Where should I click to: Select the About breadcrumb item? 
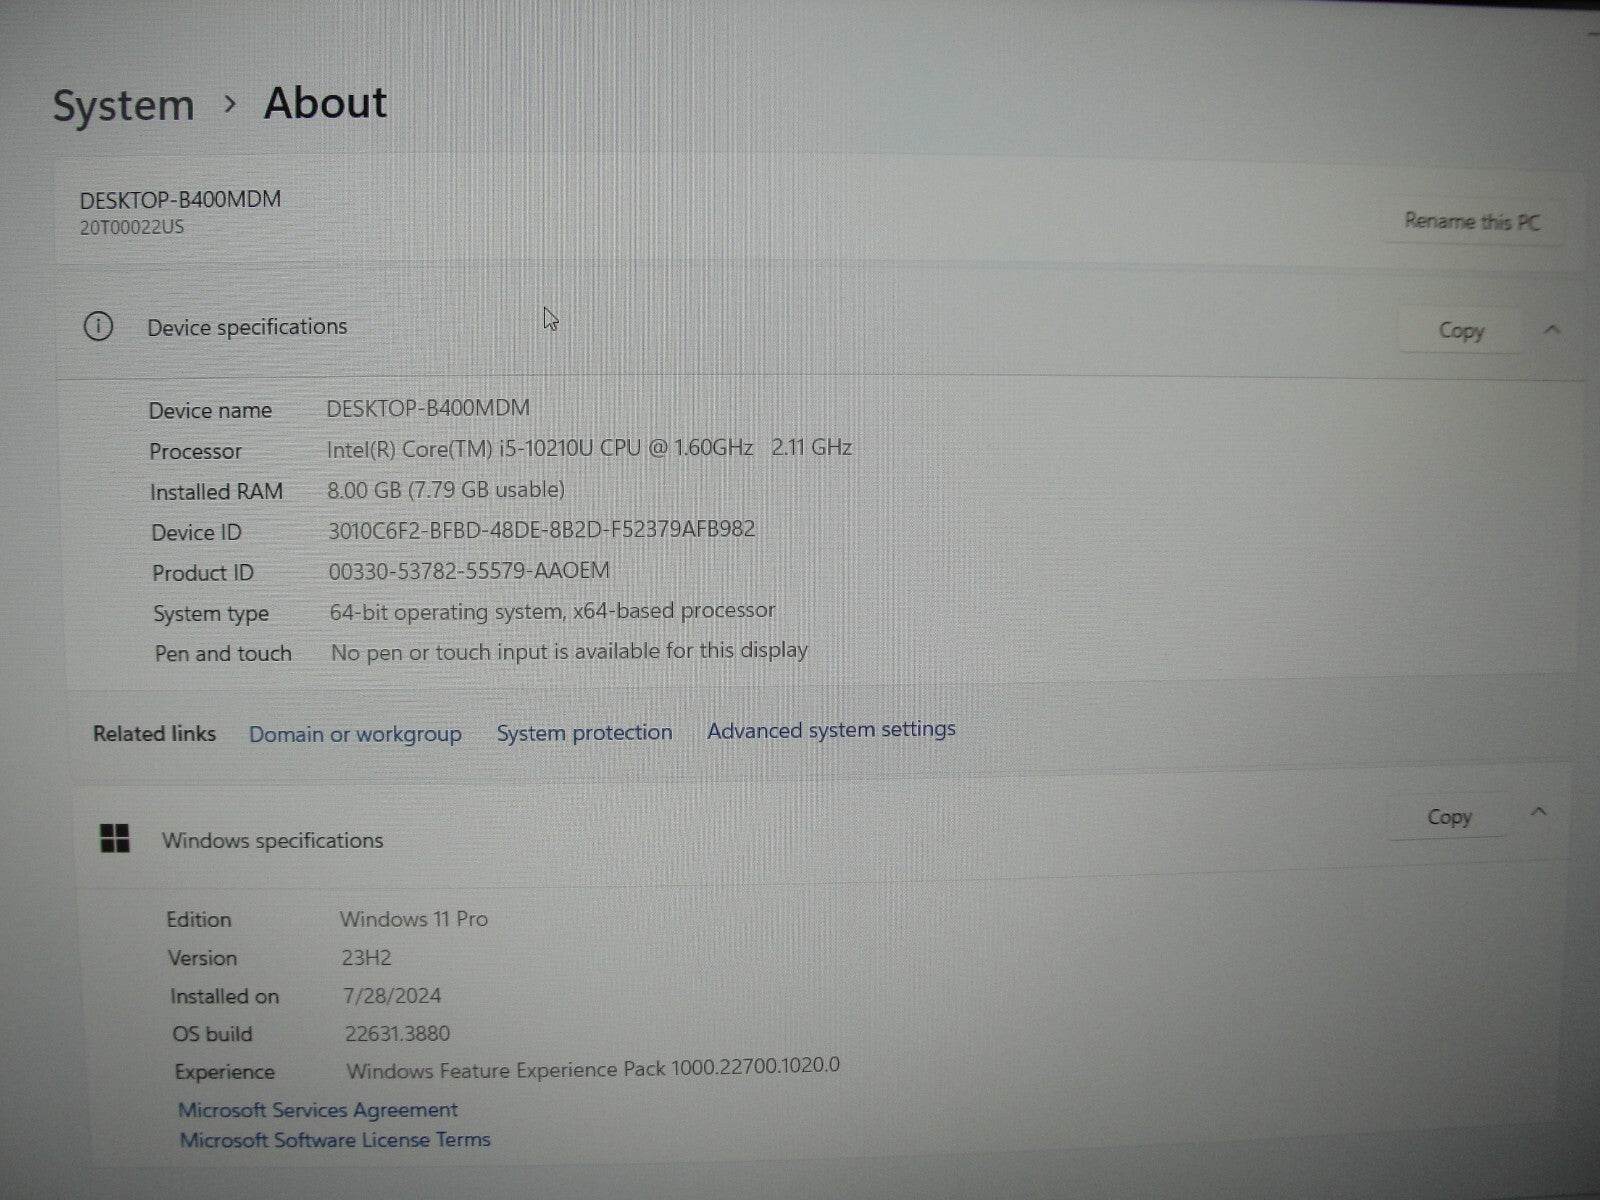tap(323, 102)
